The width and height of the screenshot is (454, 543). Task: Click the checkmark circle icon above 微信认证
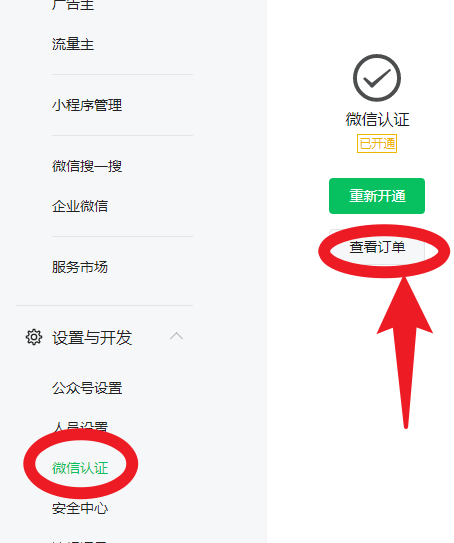[x=377, y=78]
